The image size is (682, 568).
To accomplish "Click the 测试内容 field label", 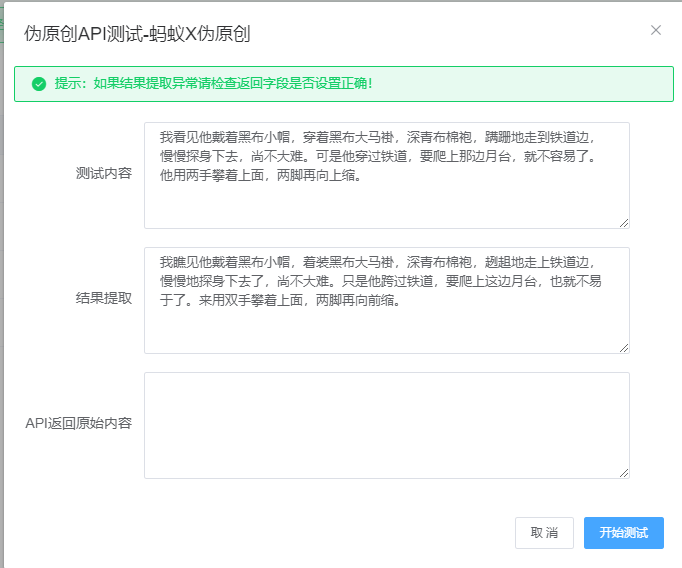I will pos(103,173).
